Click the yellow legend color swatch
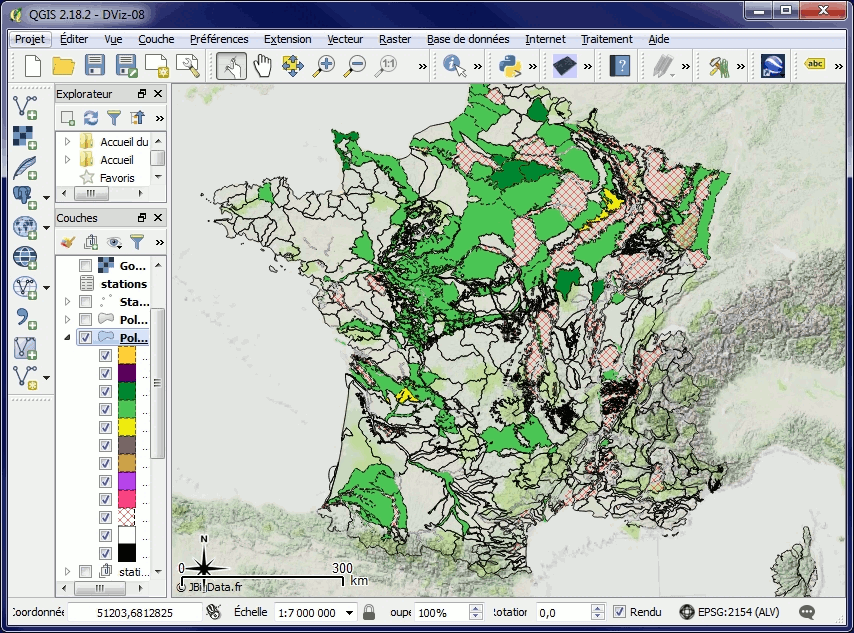 pyautogui.click(x=127, y=427)
